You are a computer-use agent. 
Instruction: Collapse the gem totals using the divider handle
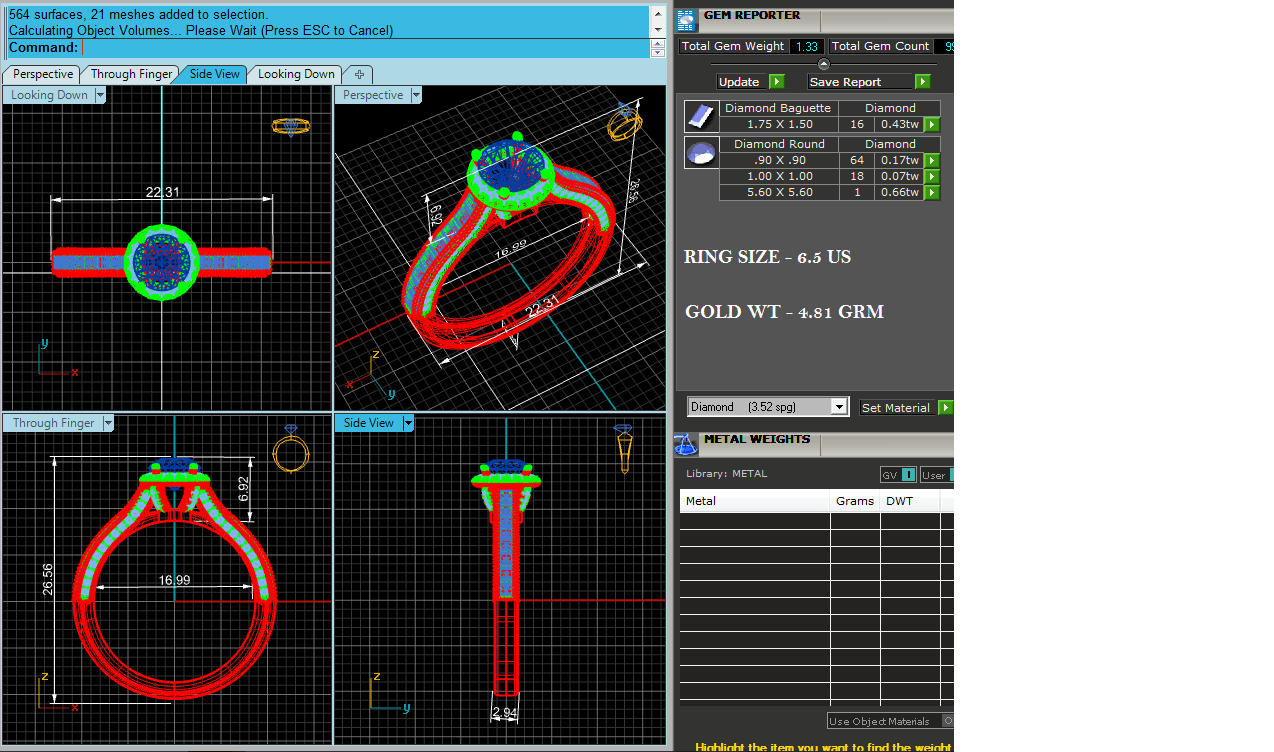[824, 64]
